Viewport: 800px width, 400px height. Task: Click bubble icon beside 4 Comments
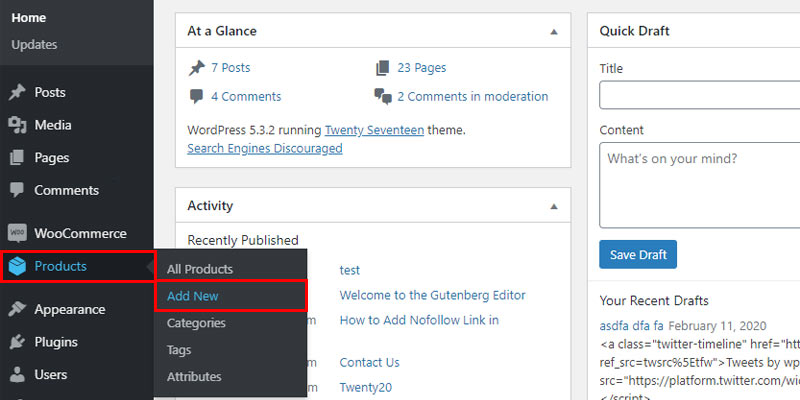point(196,97)
